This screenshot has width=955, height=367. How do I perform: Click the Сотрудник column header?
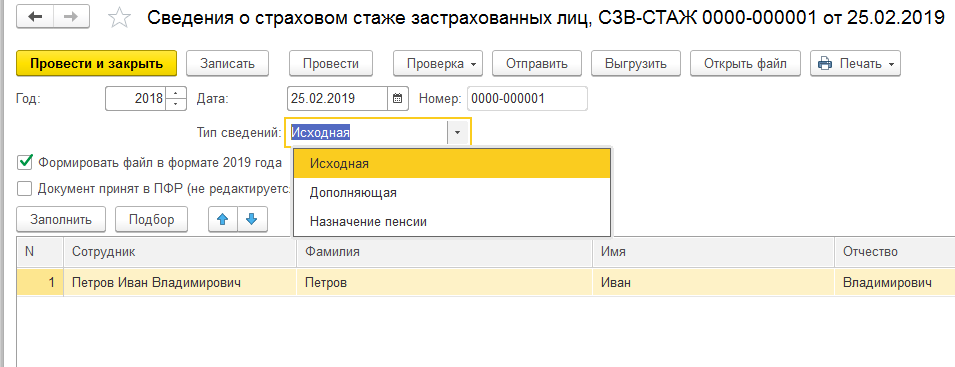[180, 252]
